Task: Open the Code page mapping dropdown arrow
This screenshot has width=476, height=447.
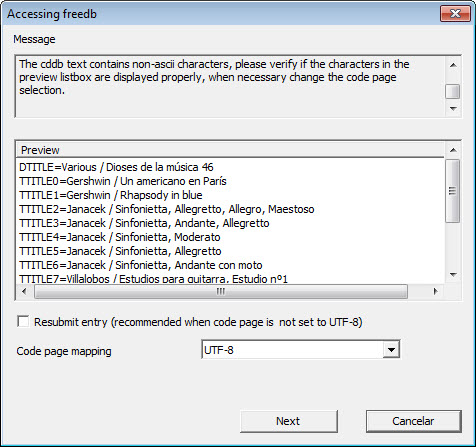Action: [391, 350]
